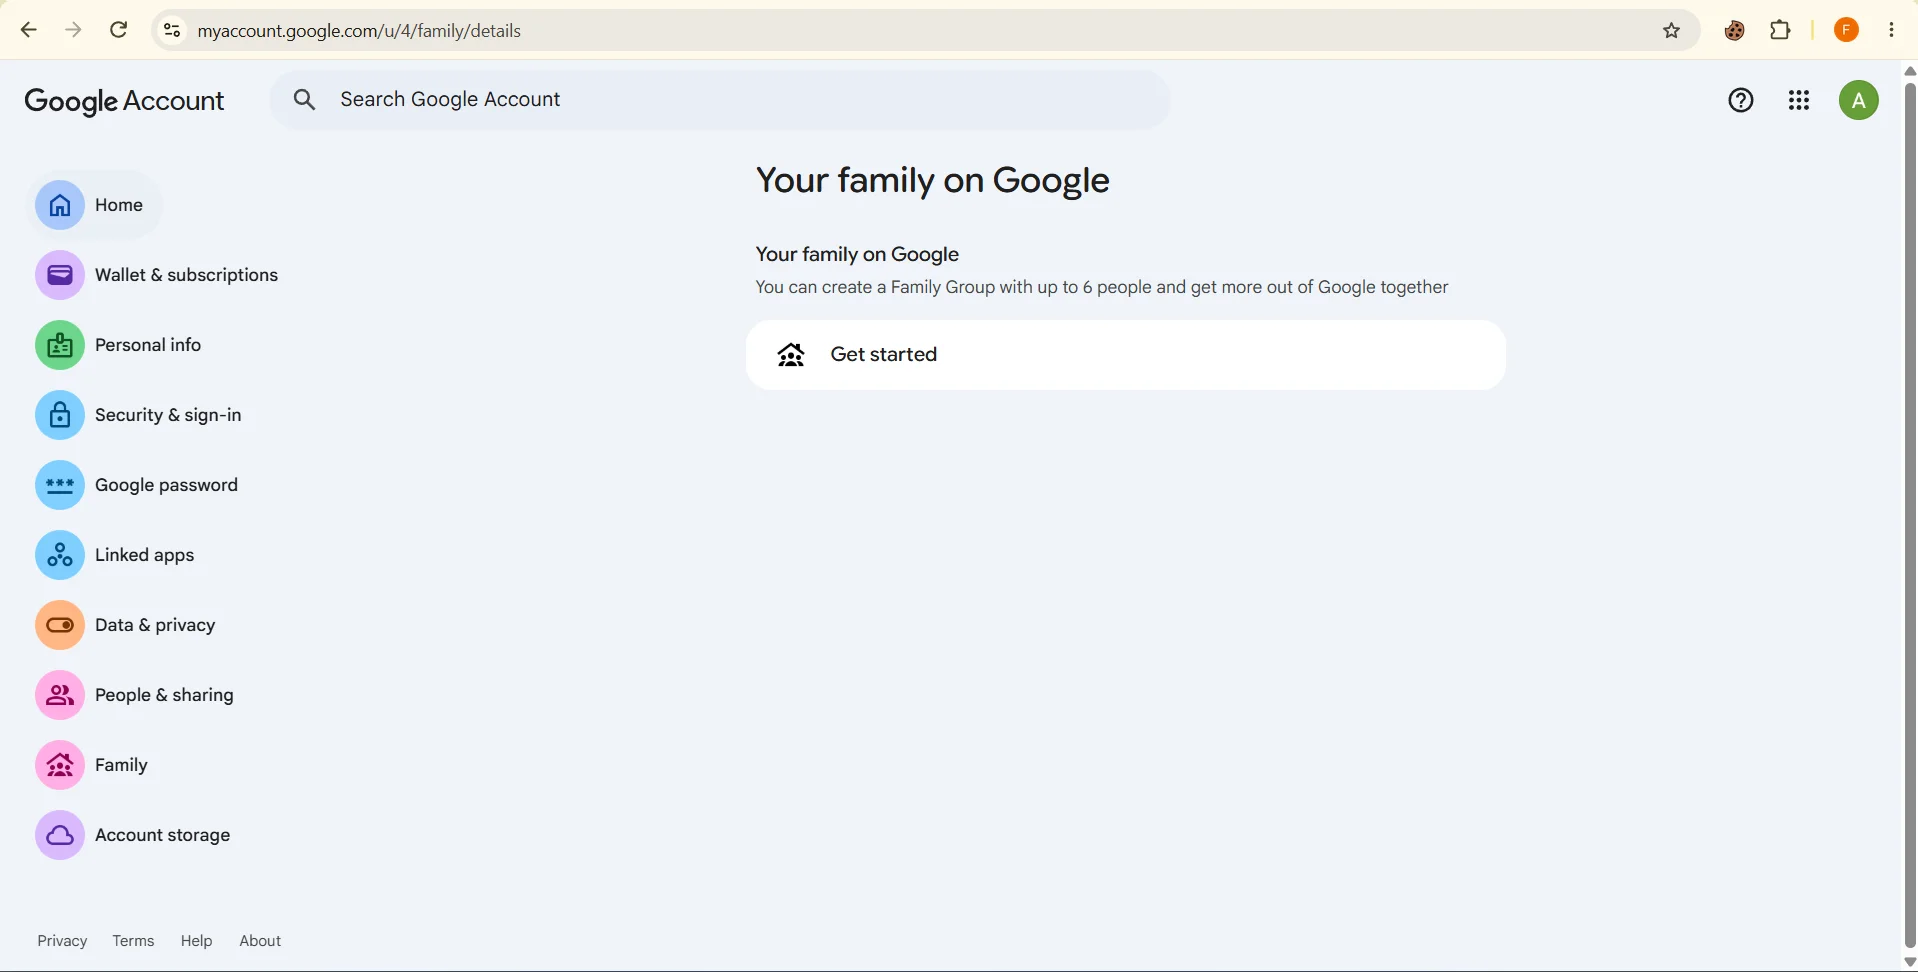Click the Help question mark icon

point(1741,101)
